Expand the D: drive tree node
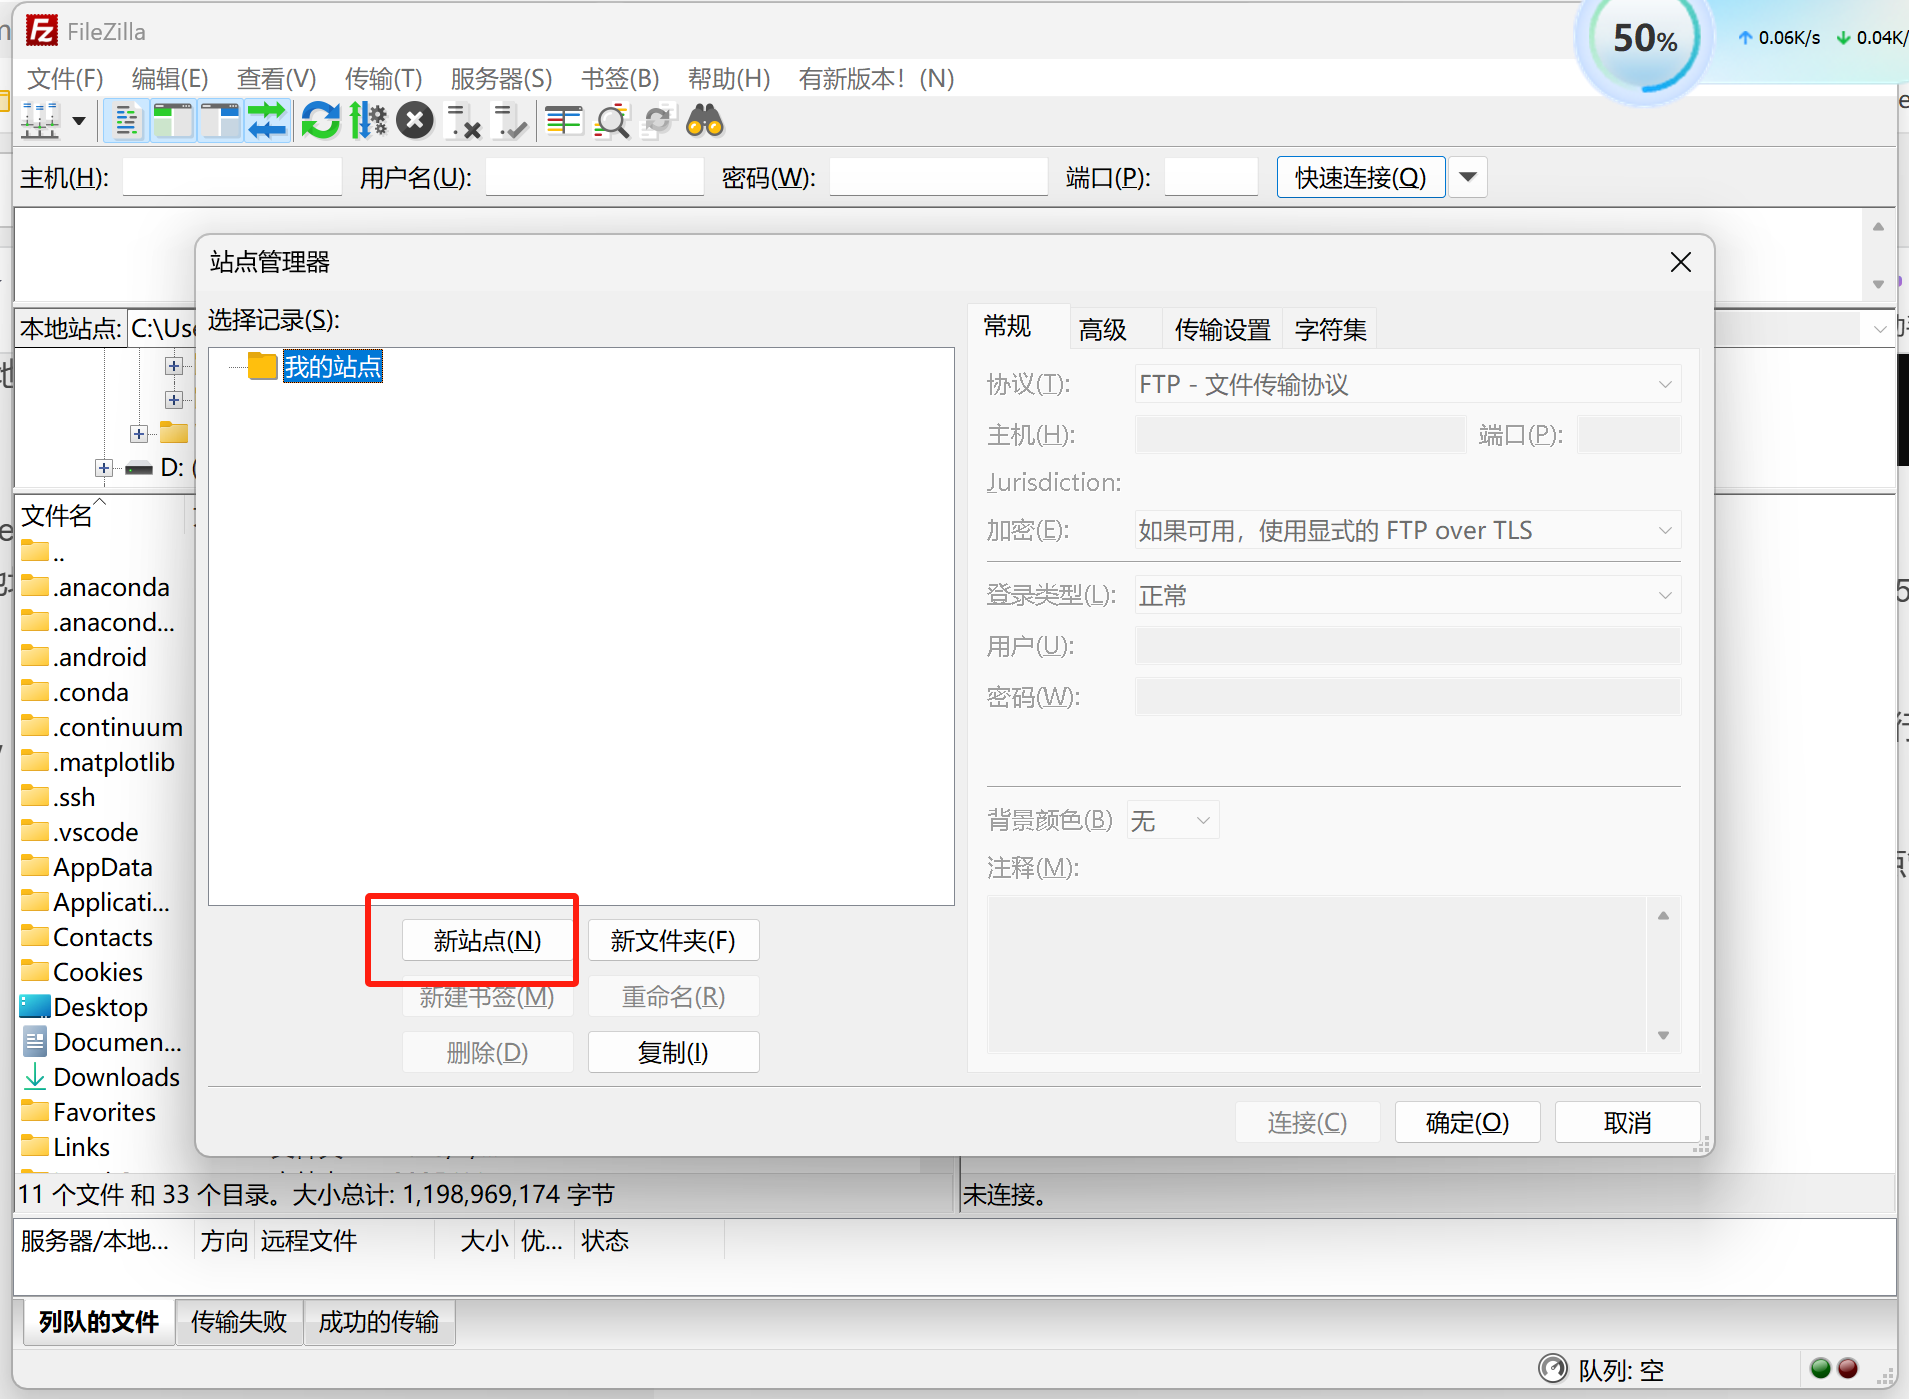The width and height of the screenshot is (1909, 1399). tap(104, 468)
